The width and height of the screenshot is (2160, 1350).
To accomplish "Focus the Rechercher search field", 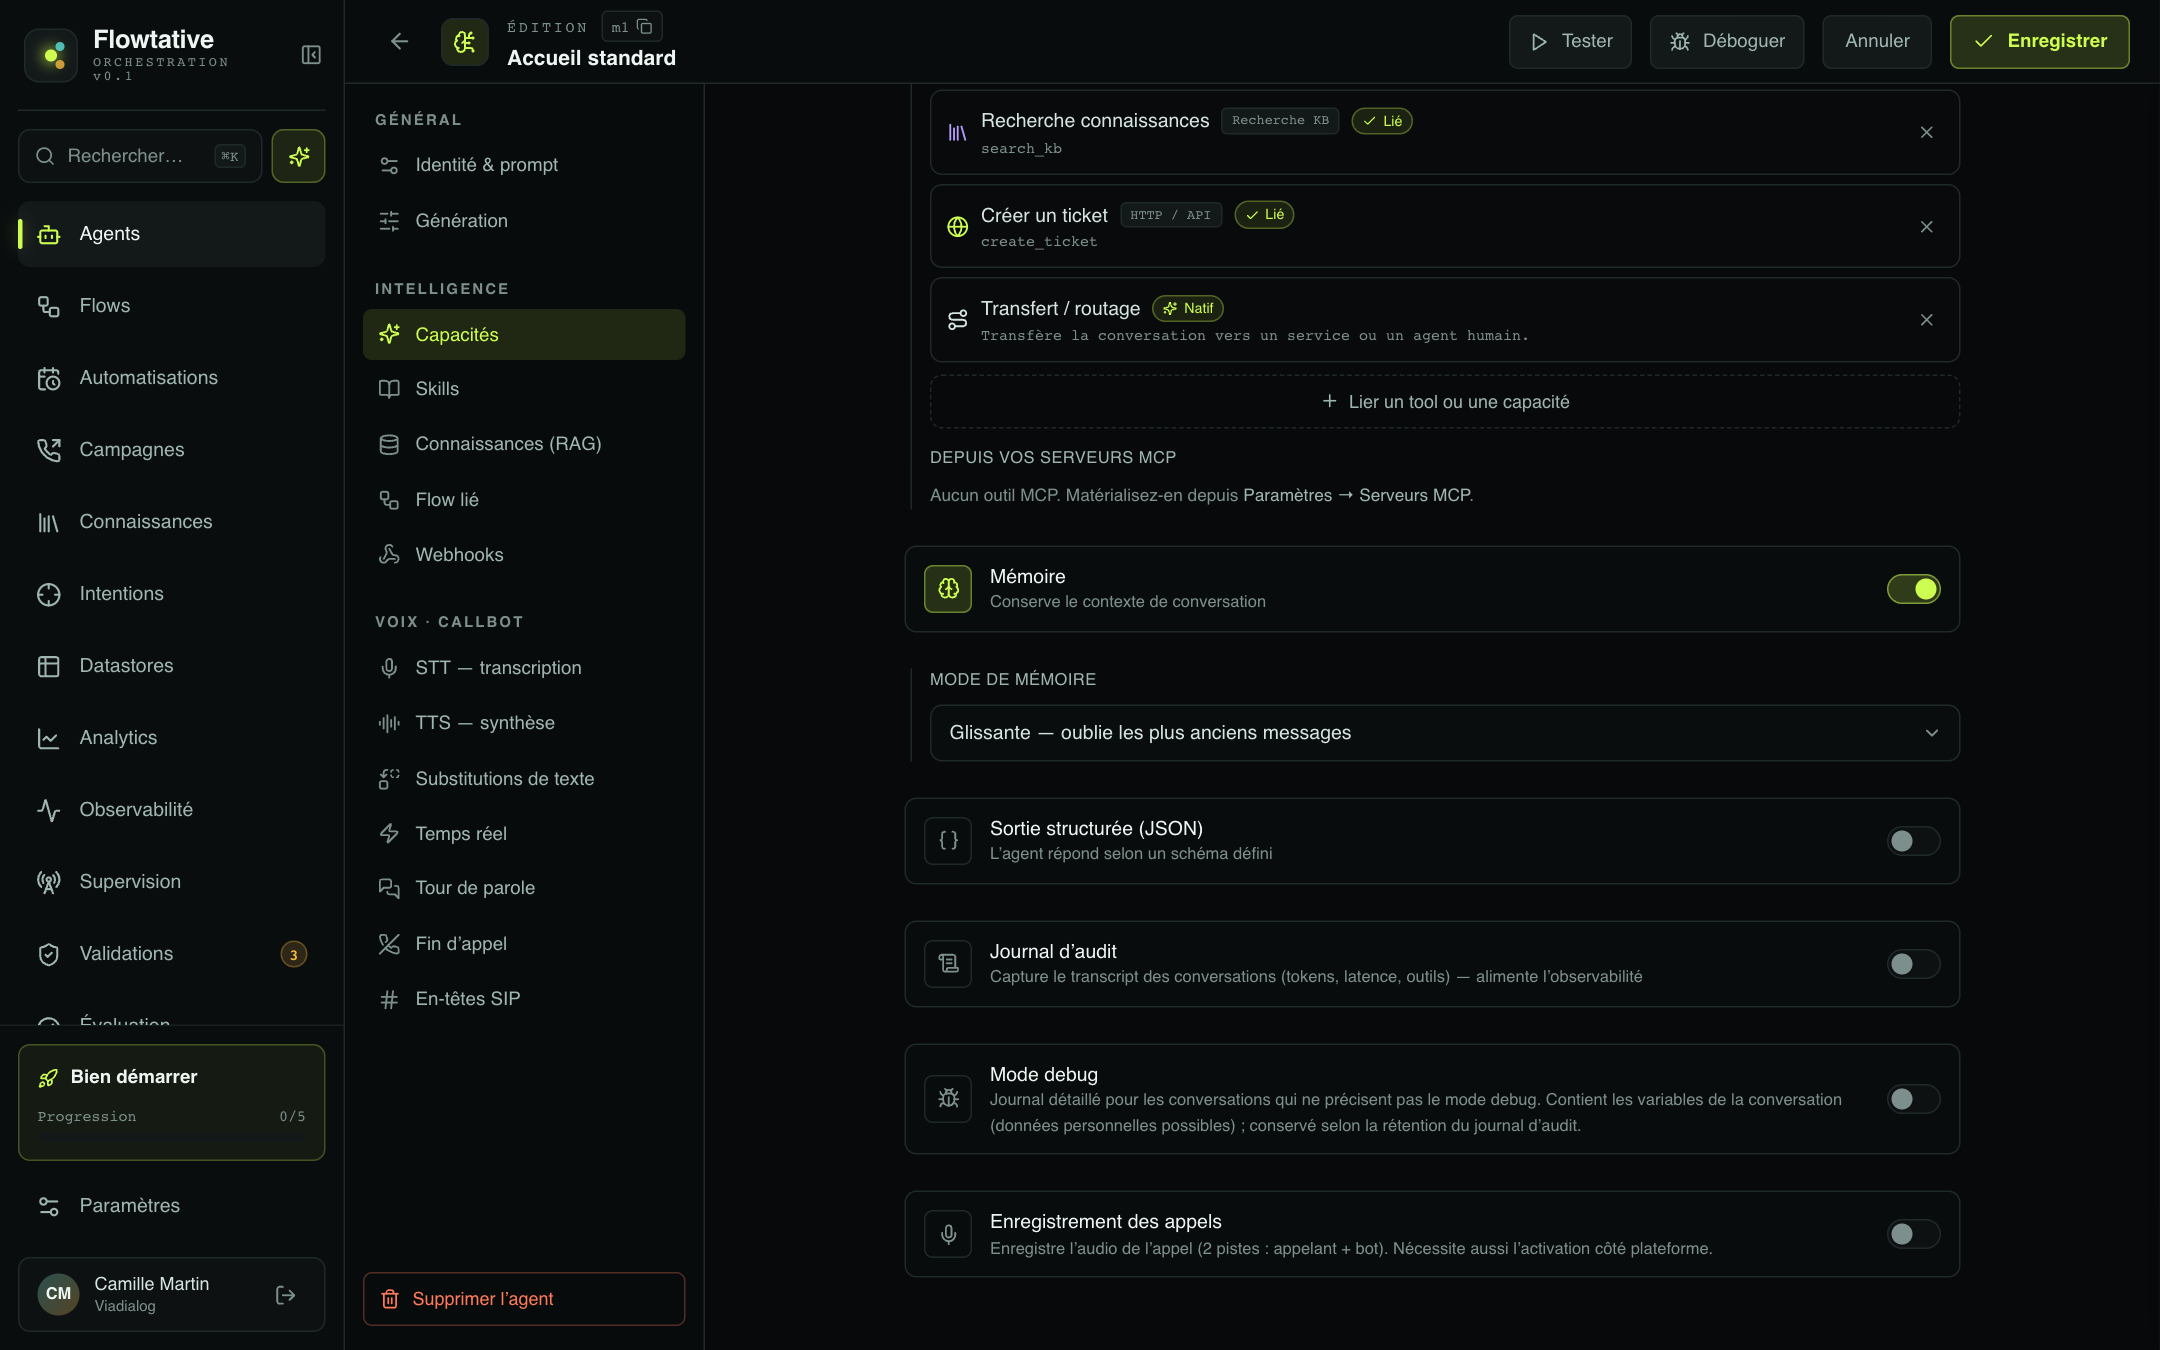I will pos(140,156).
